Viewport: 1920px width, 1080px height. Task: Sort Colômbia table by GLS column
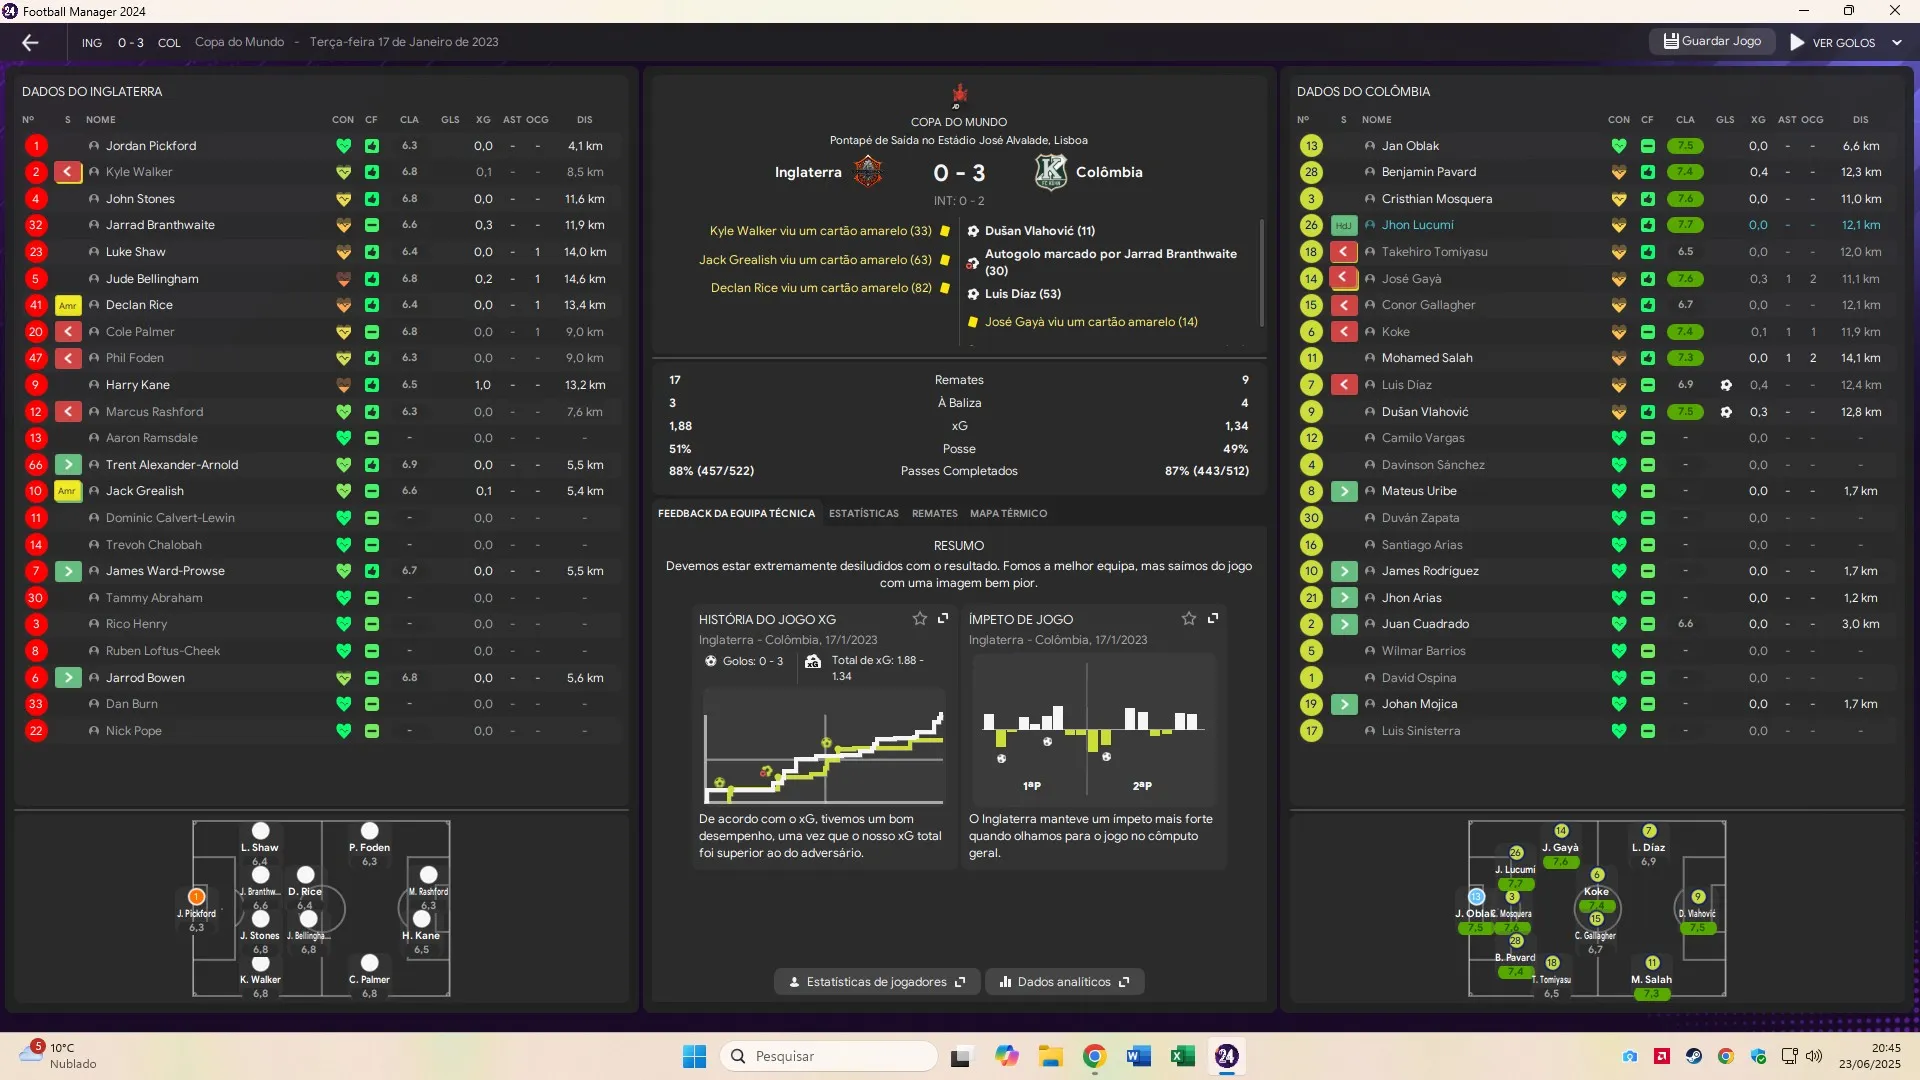(x=1725, y=120)
